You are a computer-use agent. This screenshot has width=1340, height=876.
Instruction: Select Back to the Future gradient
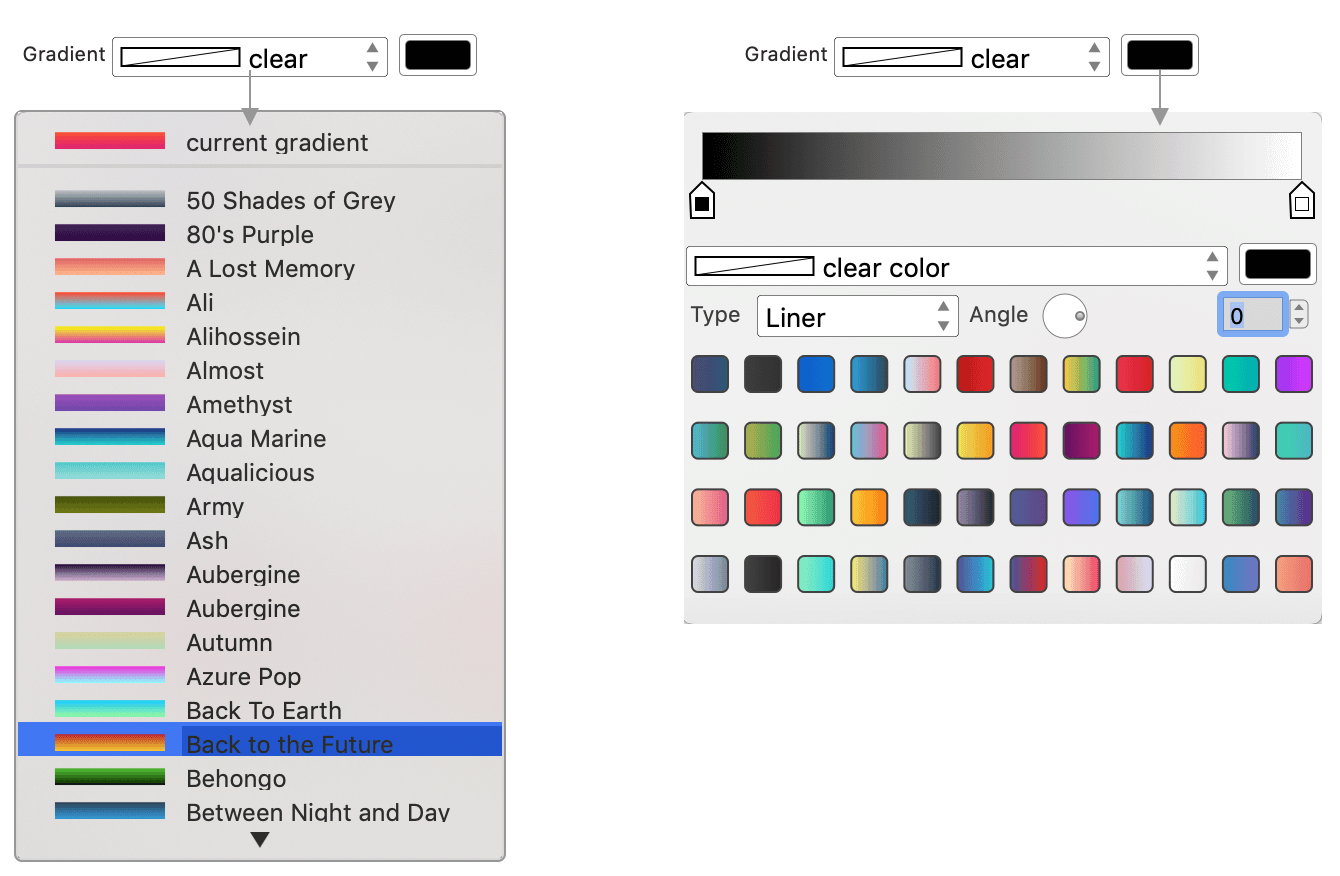260,744
